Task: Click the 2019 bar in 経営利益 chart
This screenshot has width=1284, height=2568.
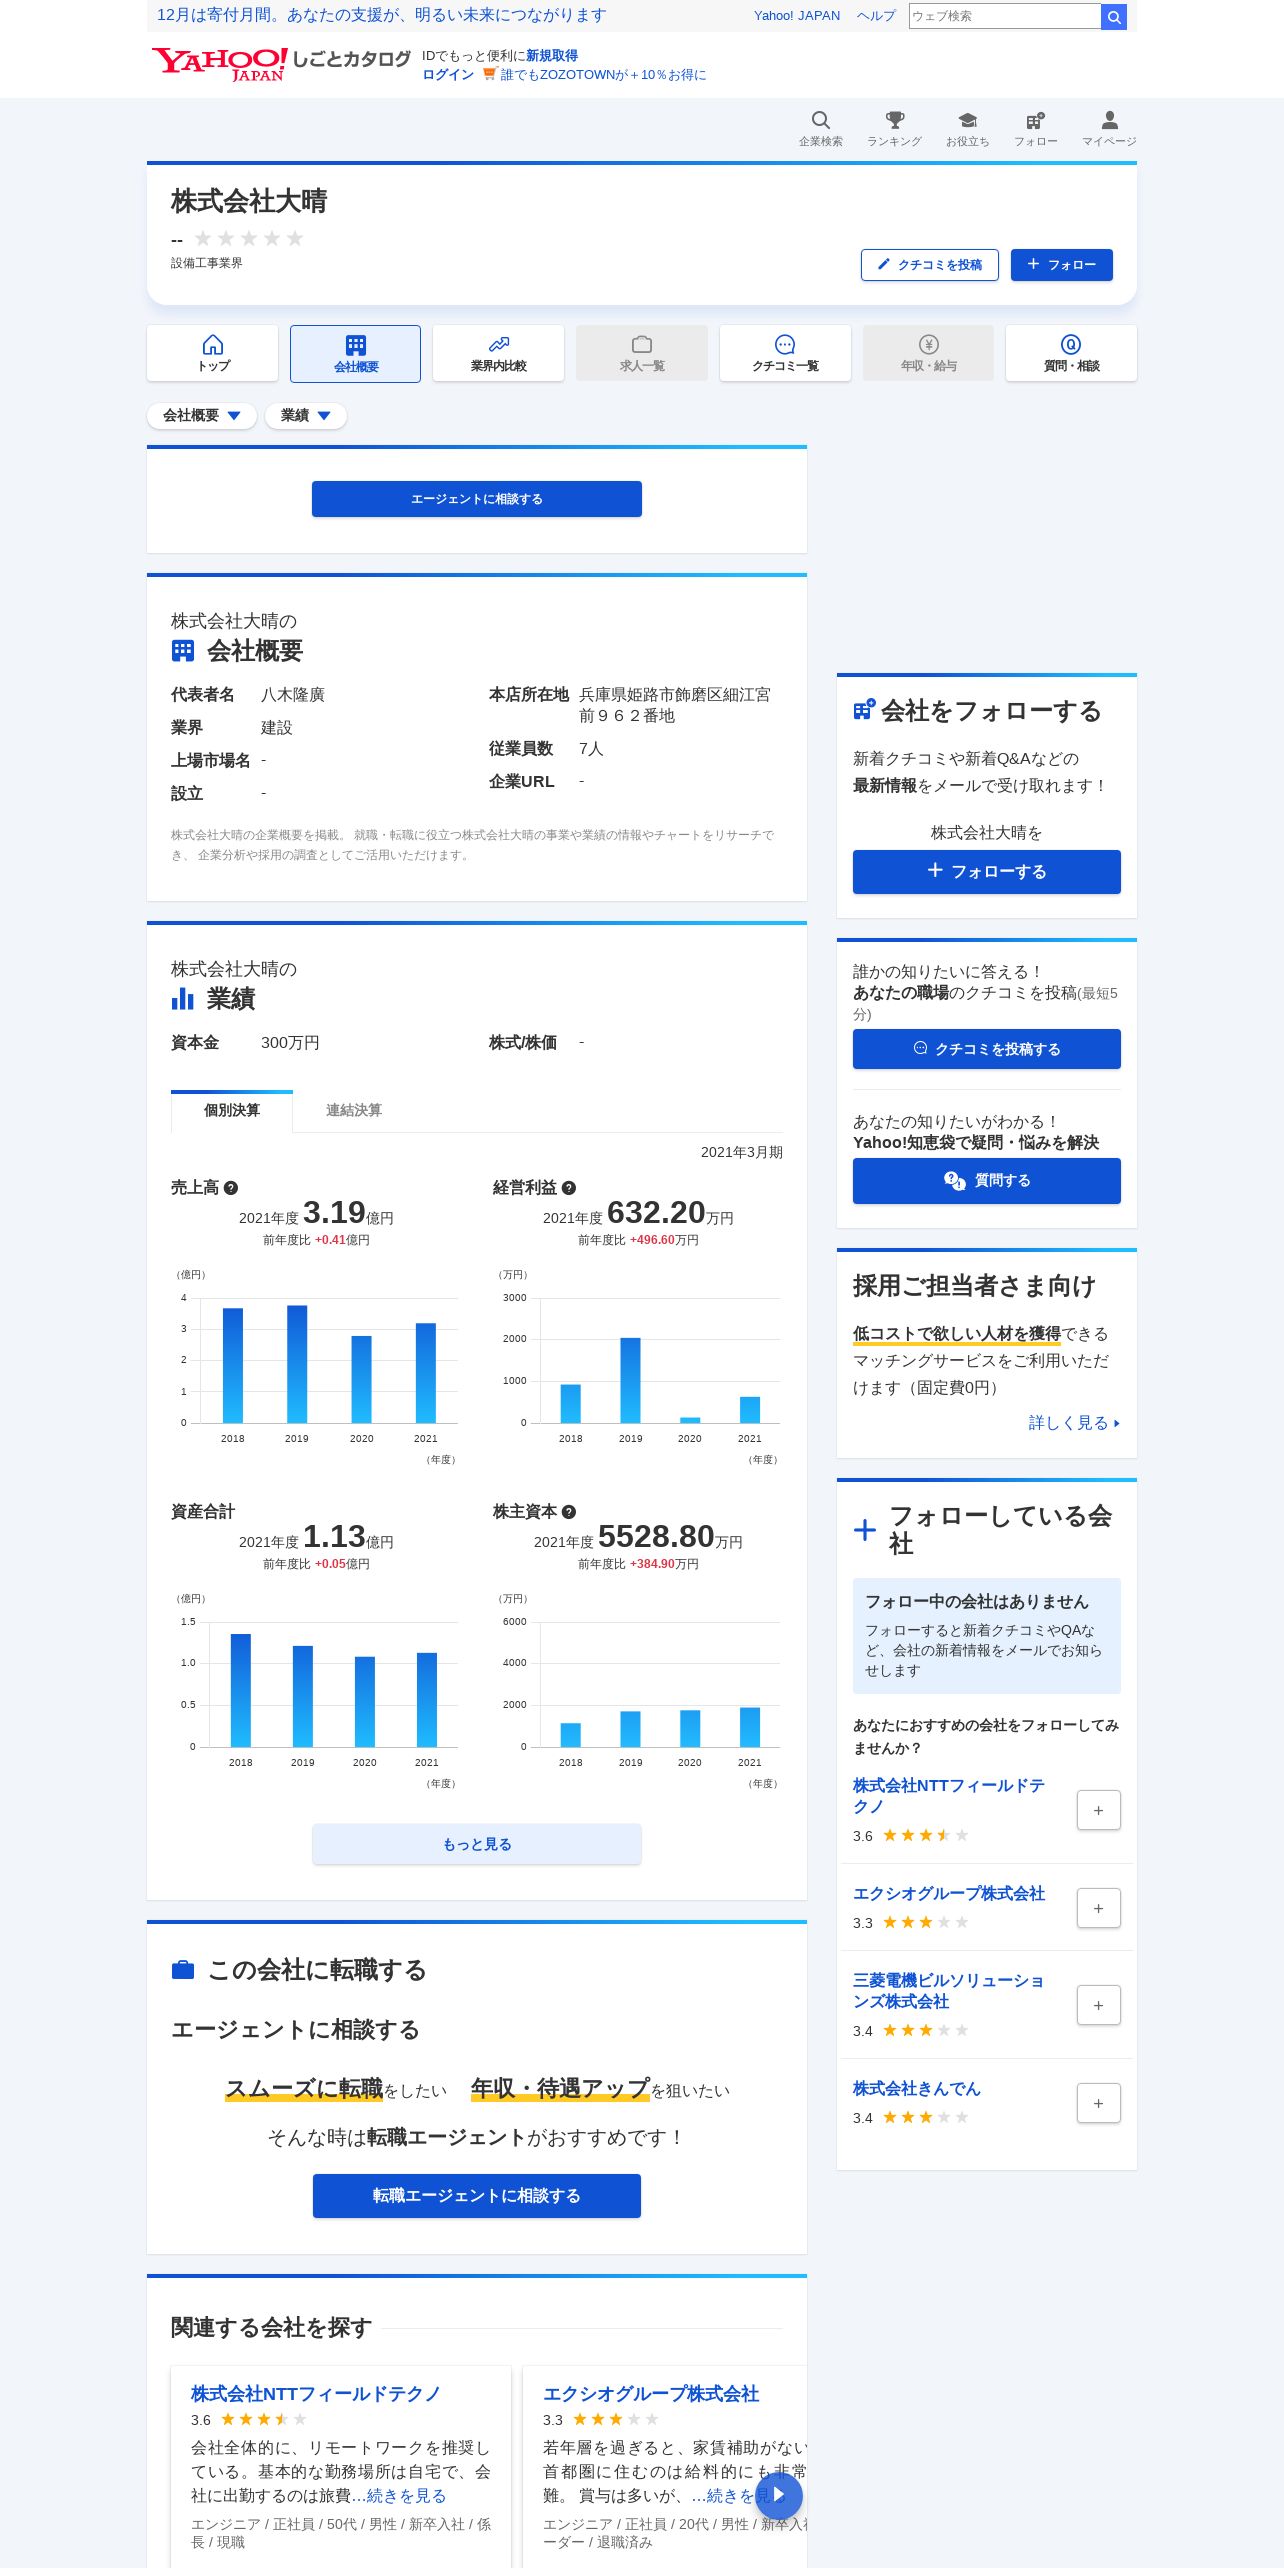Action: (x=630, y=1380)
